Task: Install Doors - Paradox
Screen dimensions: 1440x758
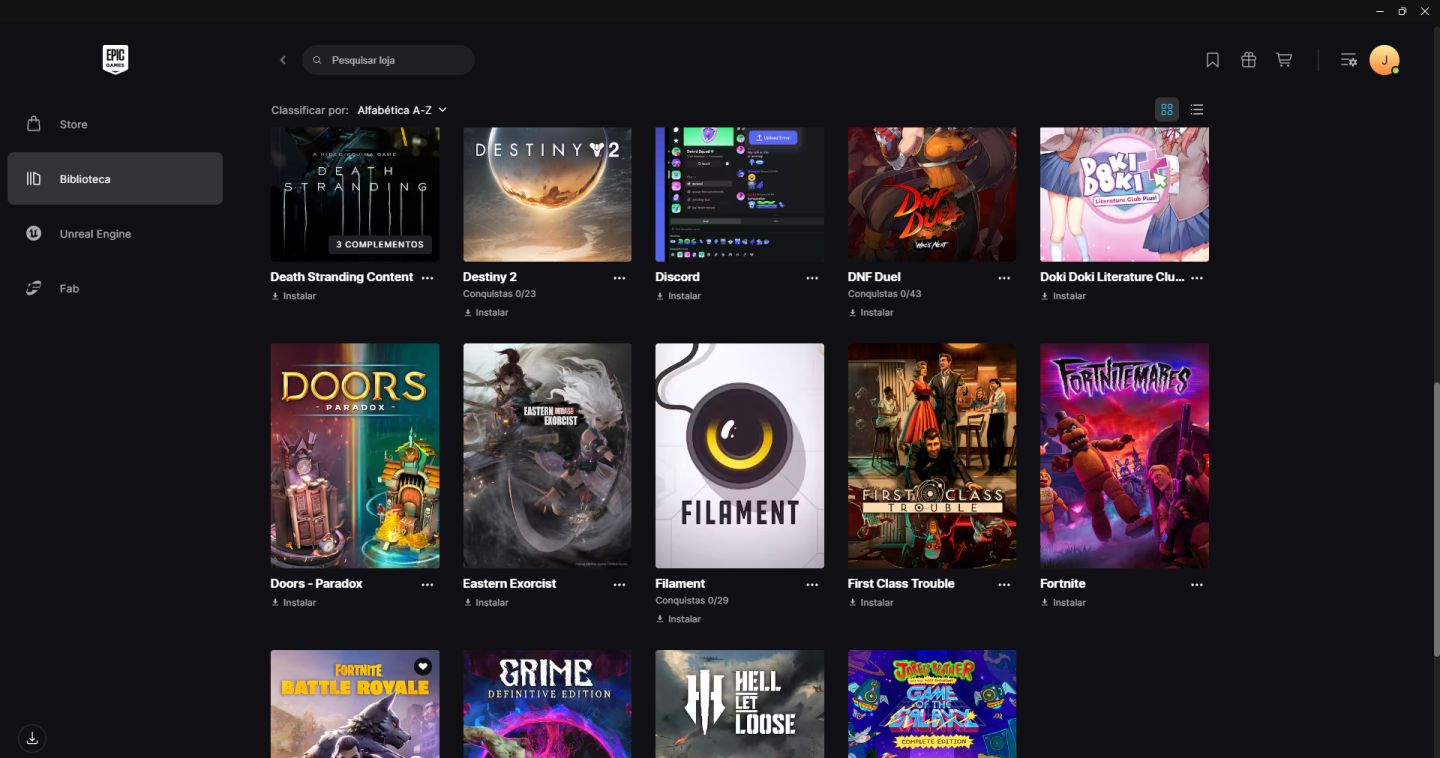Action: [293, 603]
